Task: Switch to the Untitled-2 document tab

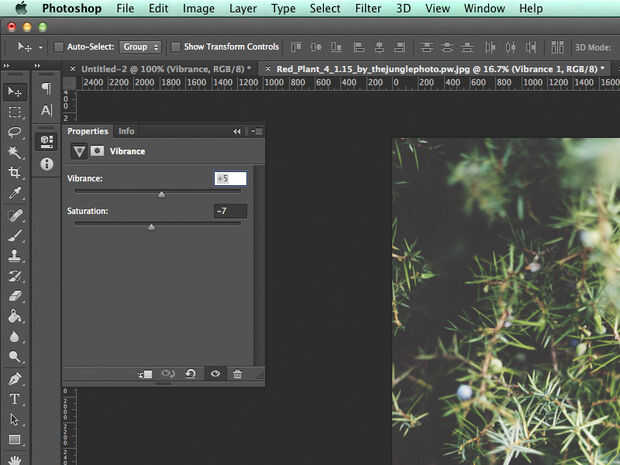Action: click(x=166, y=69)
